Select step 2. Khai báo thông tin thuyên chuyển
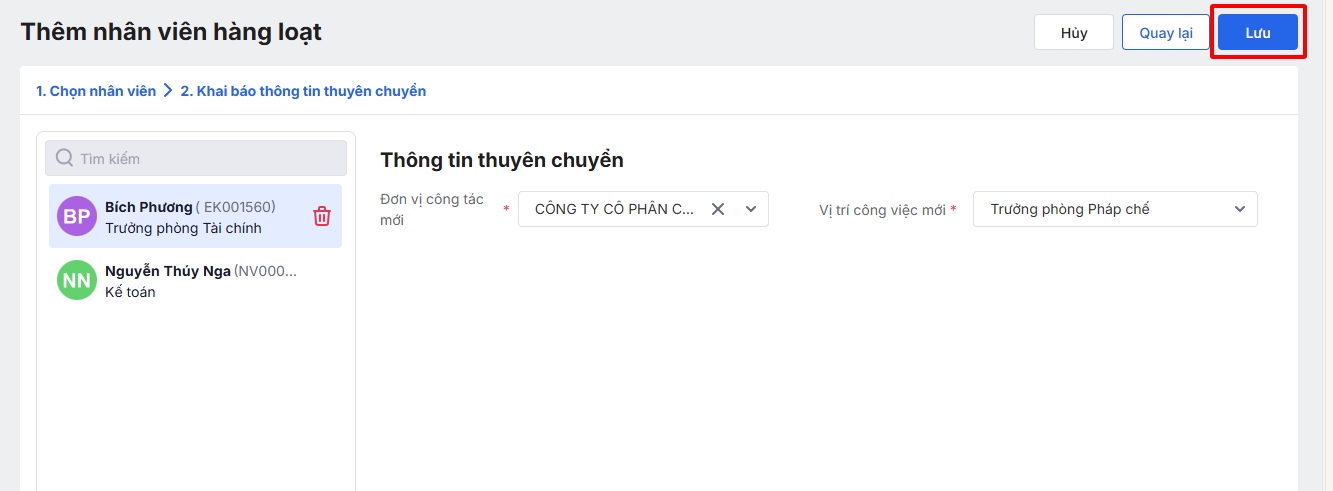This screenshot has height=491, width=1333. click(x=303, y=91)
